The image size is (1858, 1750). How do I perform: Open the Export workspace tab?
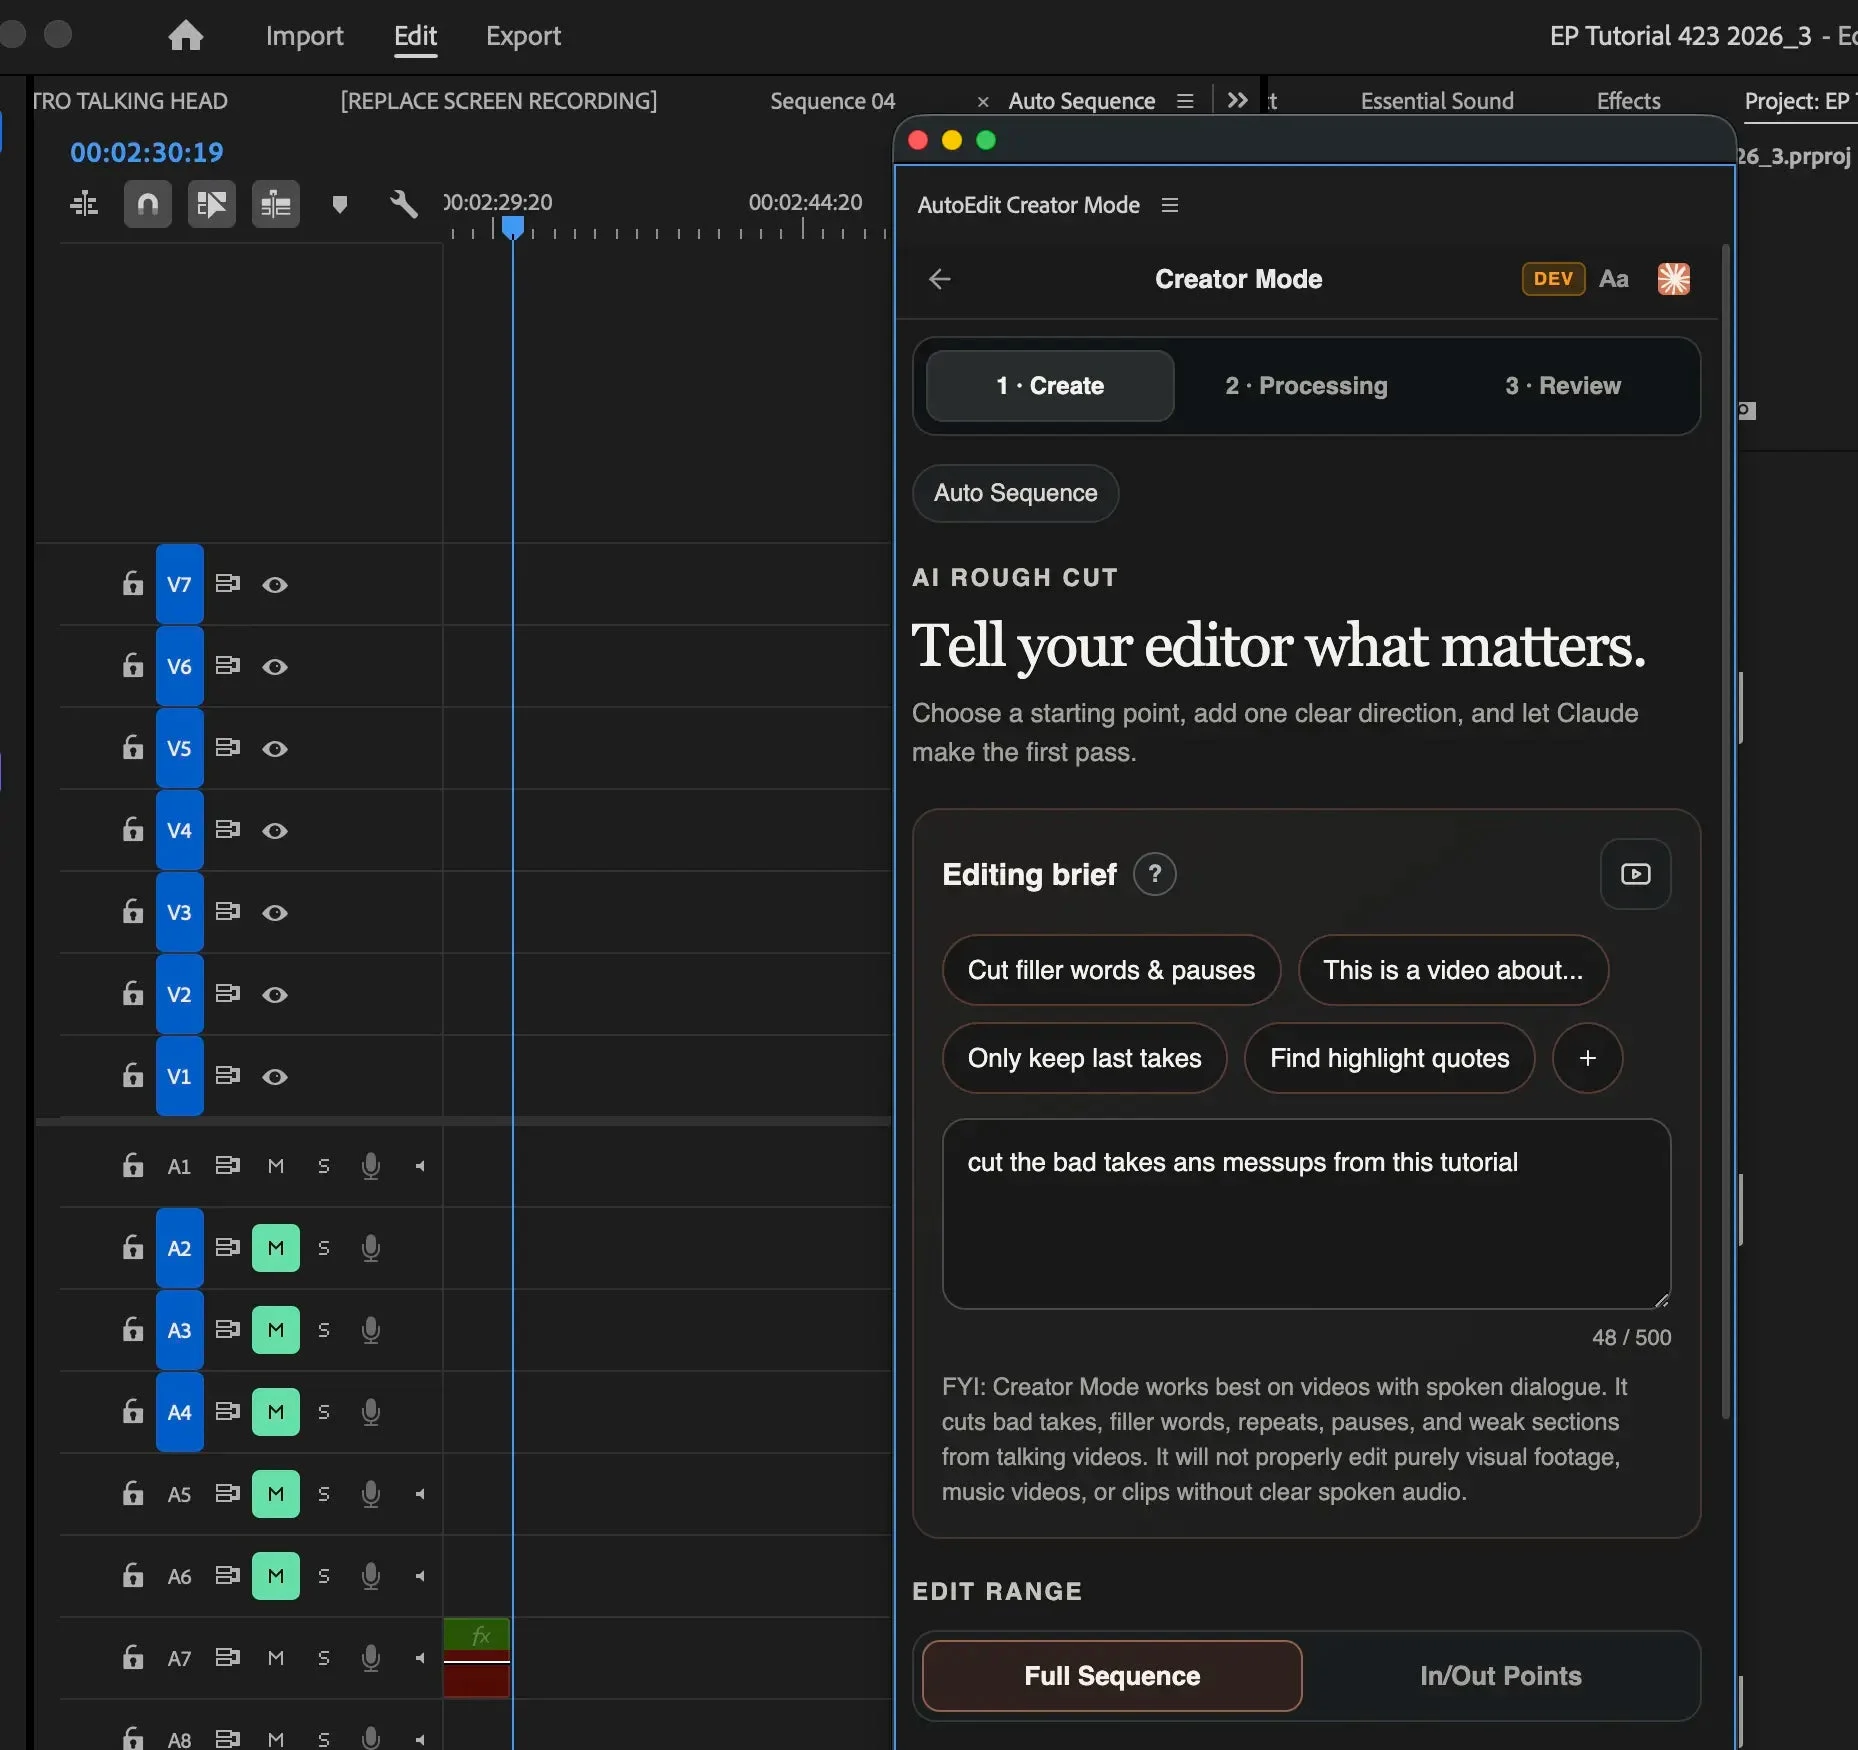(x=523, y=36)
